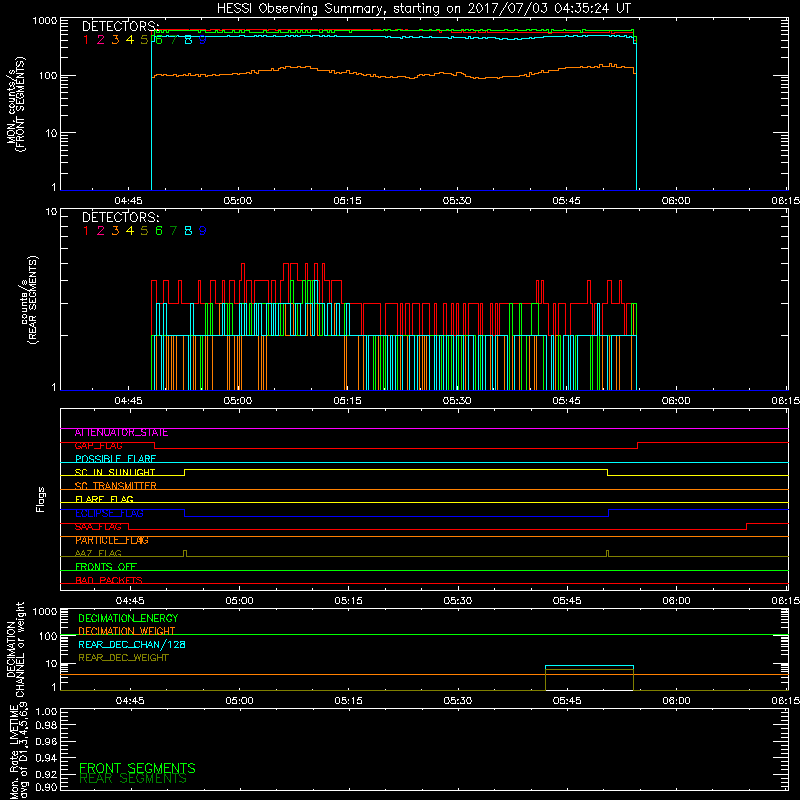Select orange detector '3' in front segments legend

(115, 40)
